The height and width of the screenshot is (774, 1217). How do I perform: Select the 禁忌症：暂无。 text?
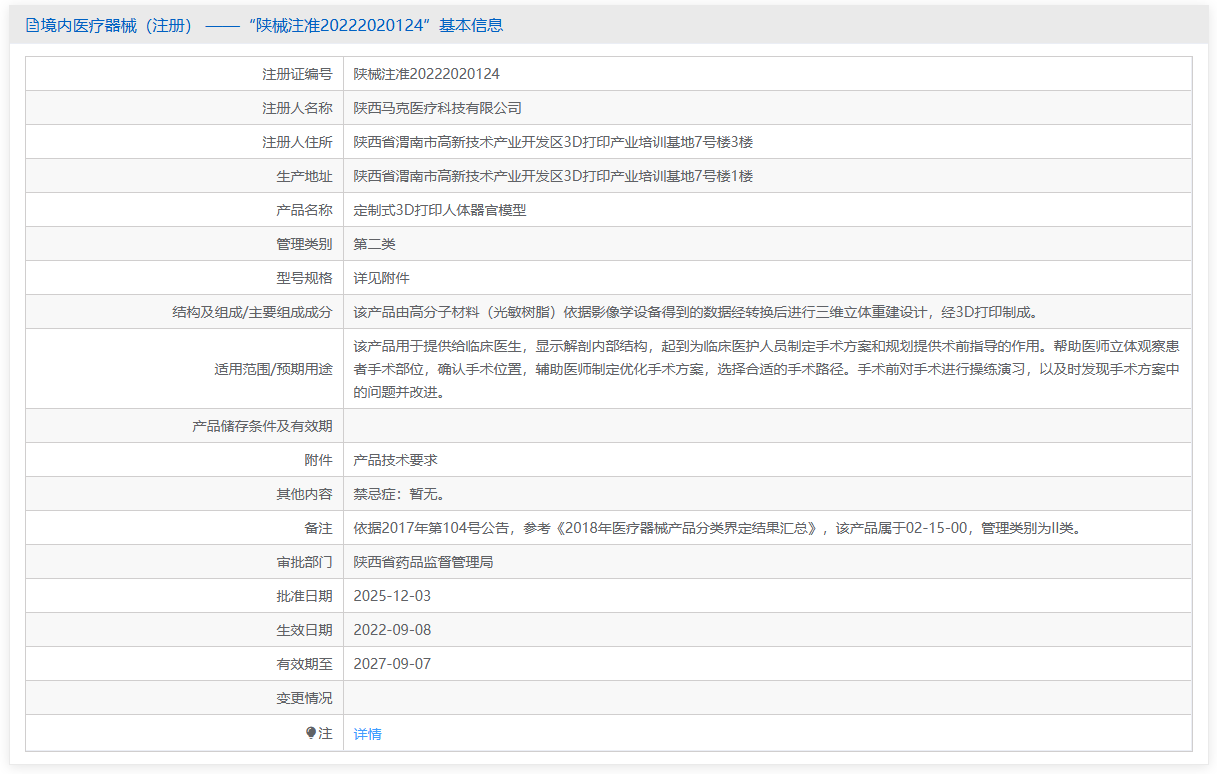pyautogui.click(x=399, y=494)
